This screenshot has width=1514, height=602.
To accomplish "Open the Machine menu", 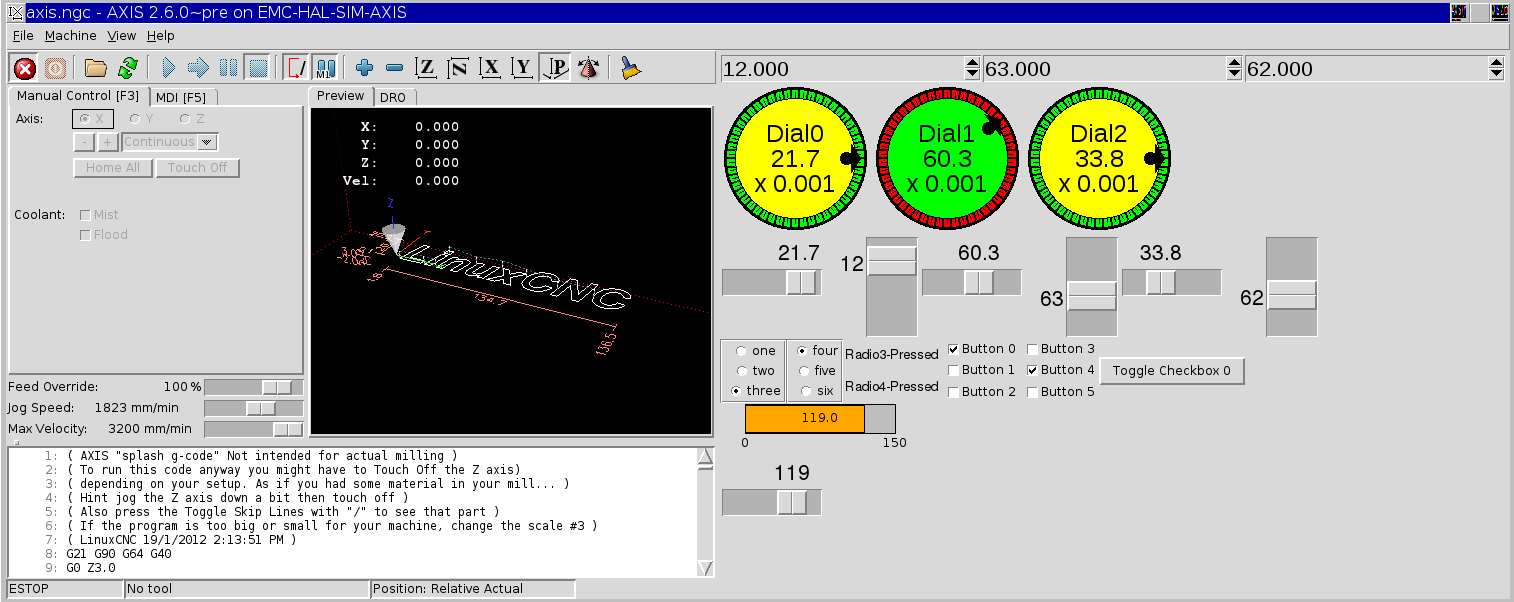I will 70,36.
